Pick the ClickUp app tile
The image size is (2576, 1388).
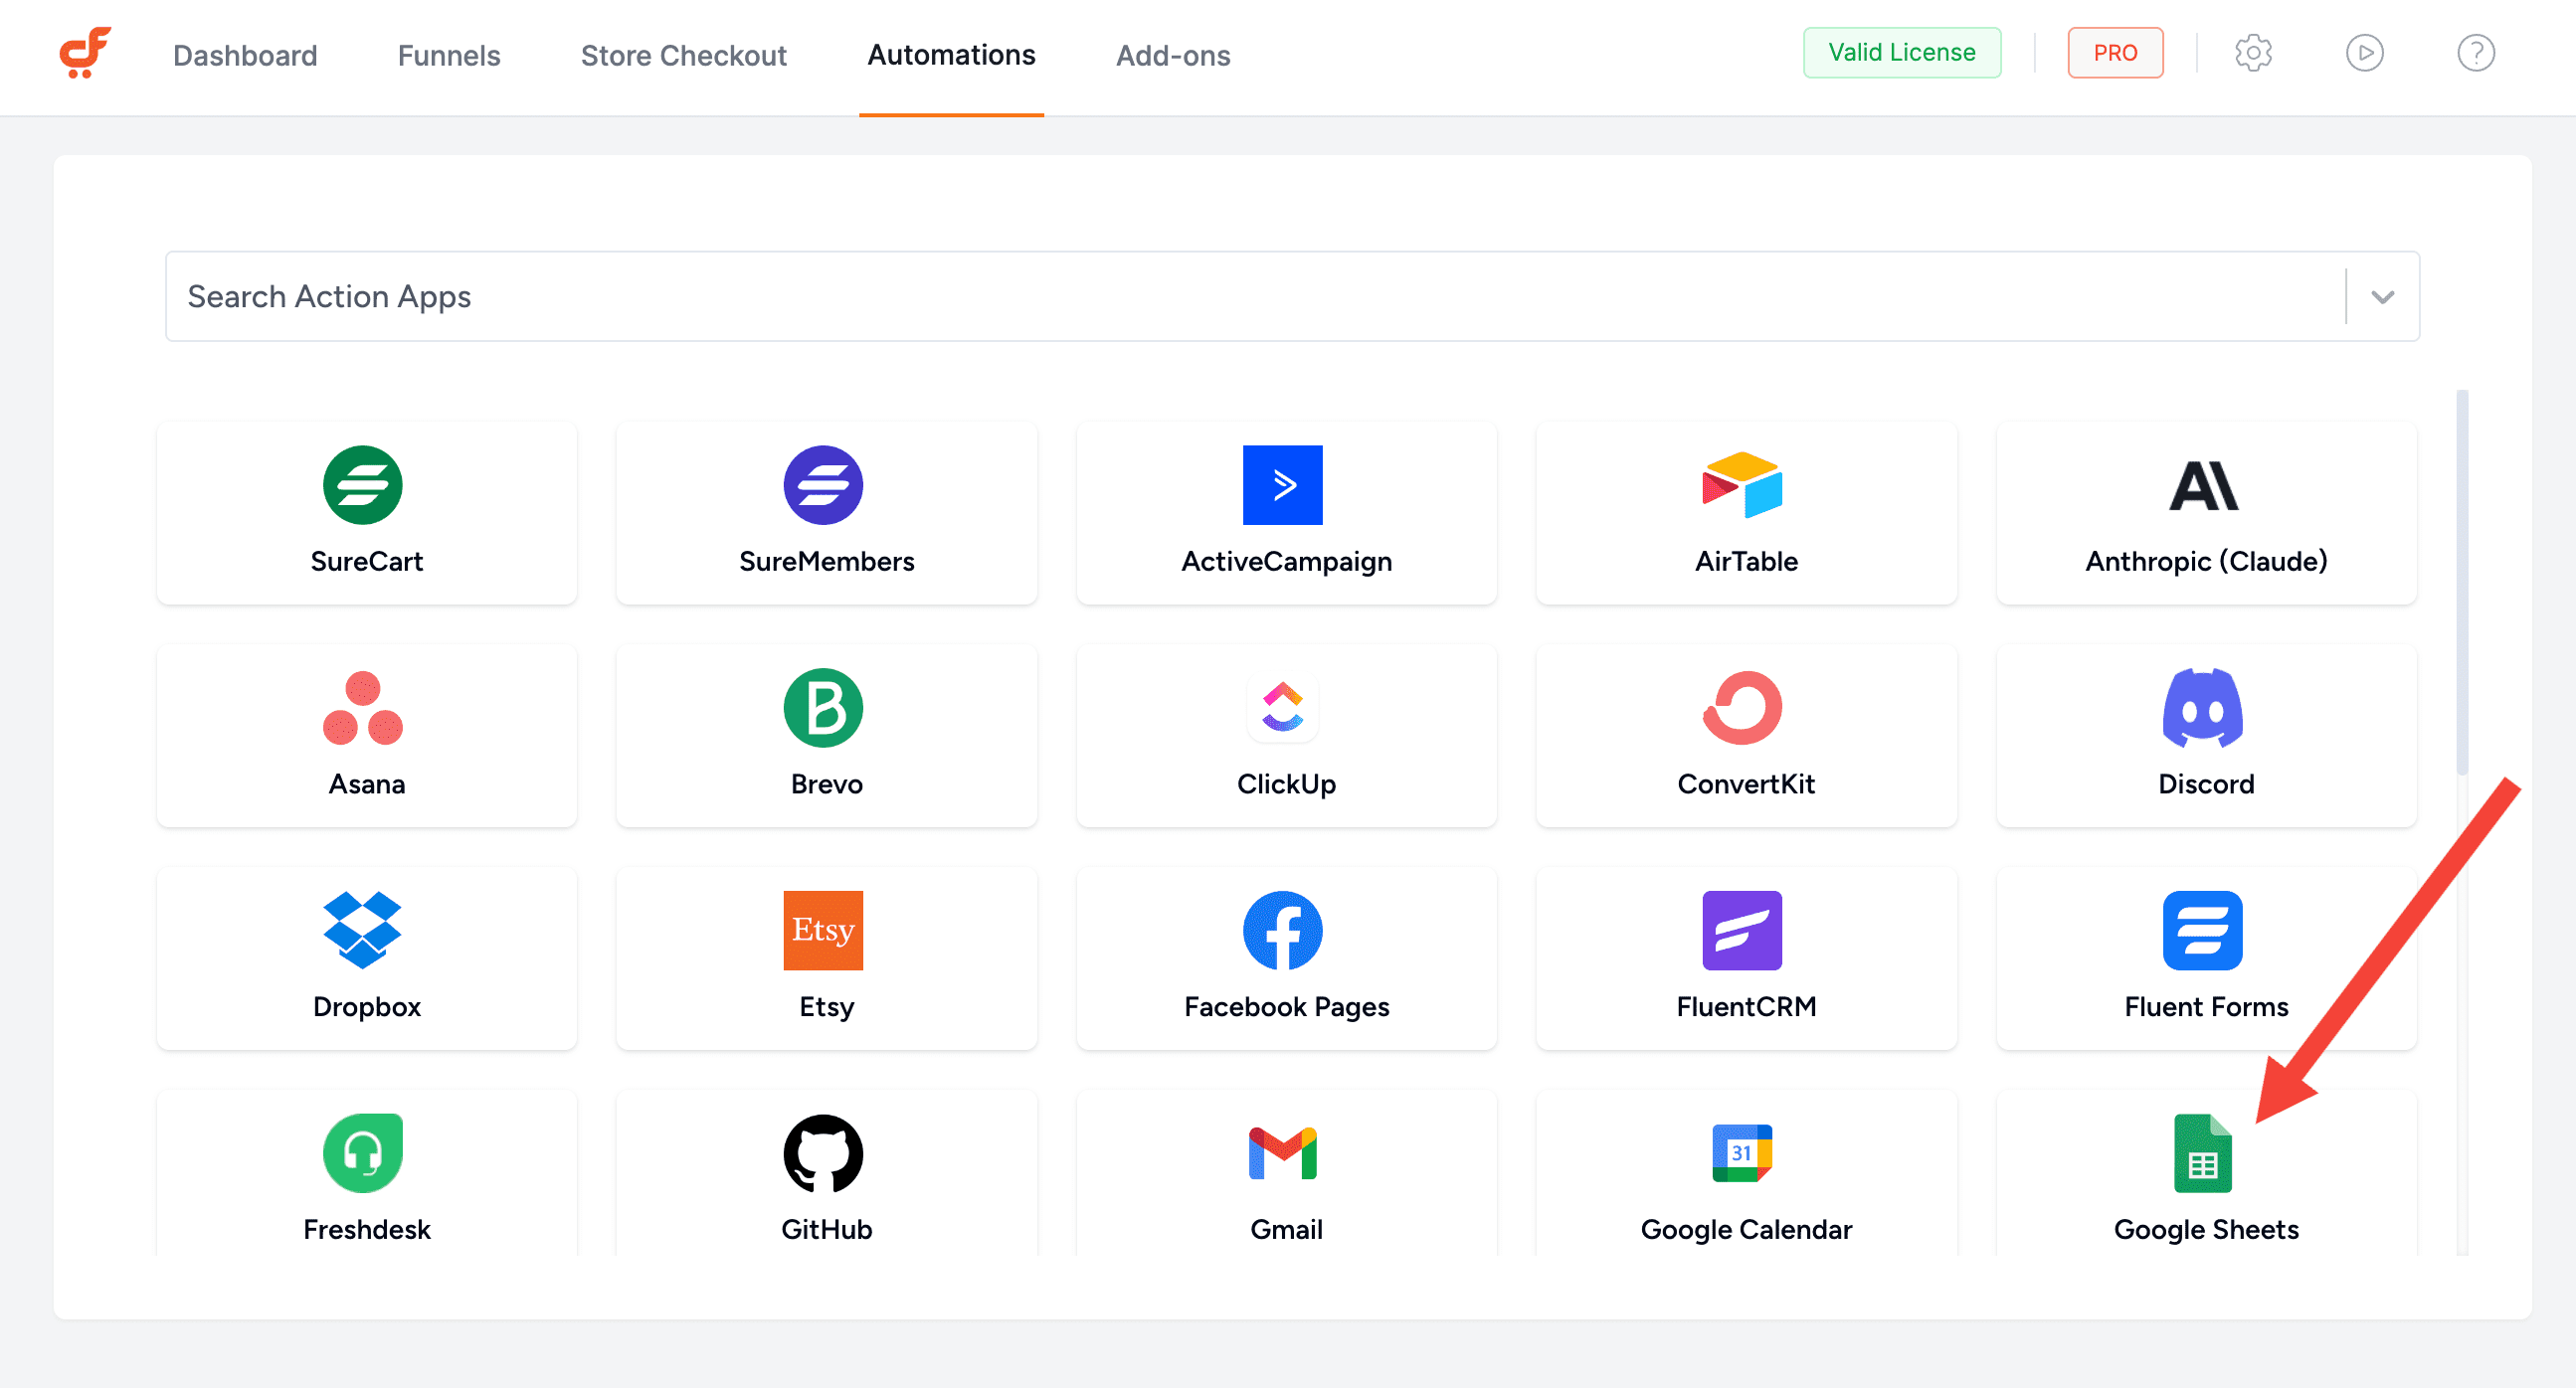pyautogui.click(x=1285, y=736)
